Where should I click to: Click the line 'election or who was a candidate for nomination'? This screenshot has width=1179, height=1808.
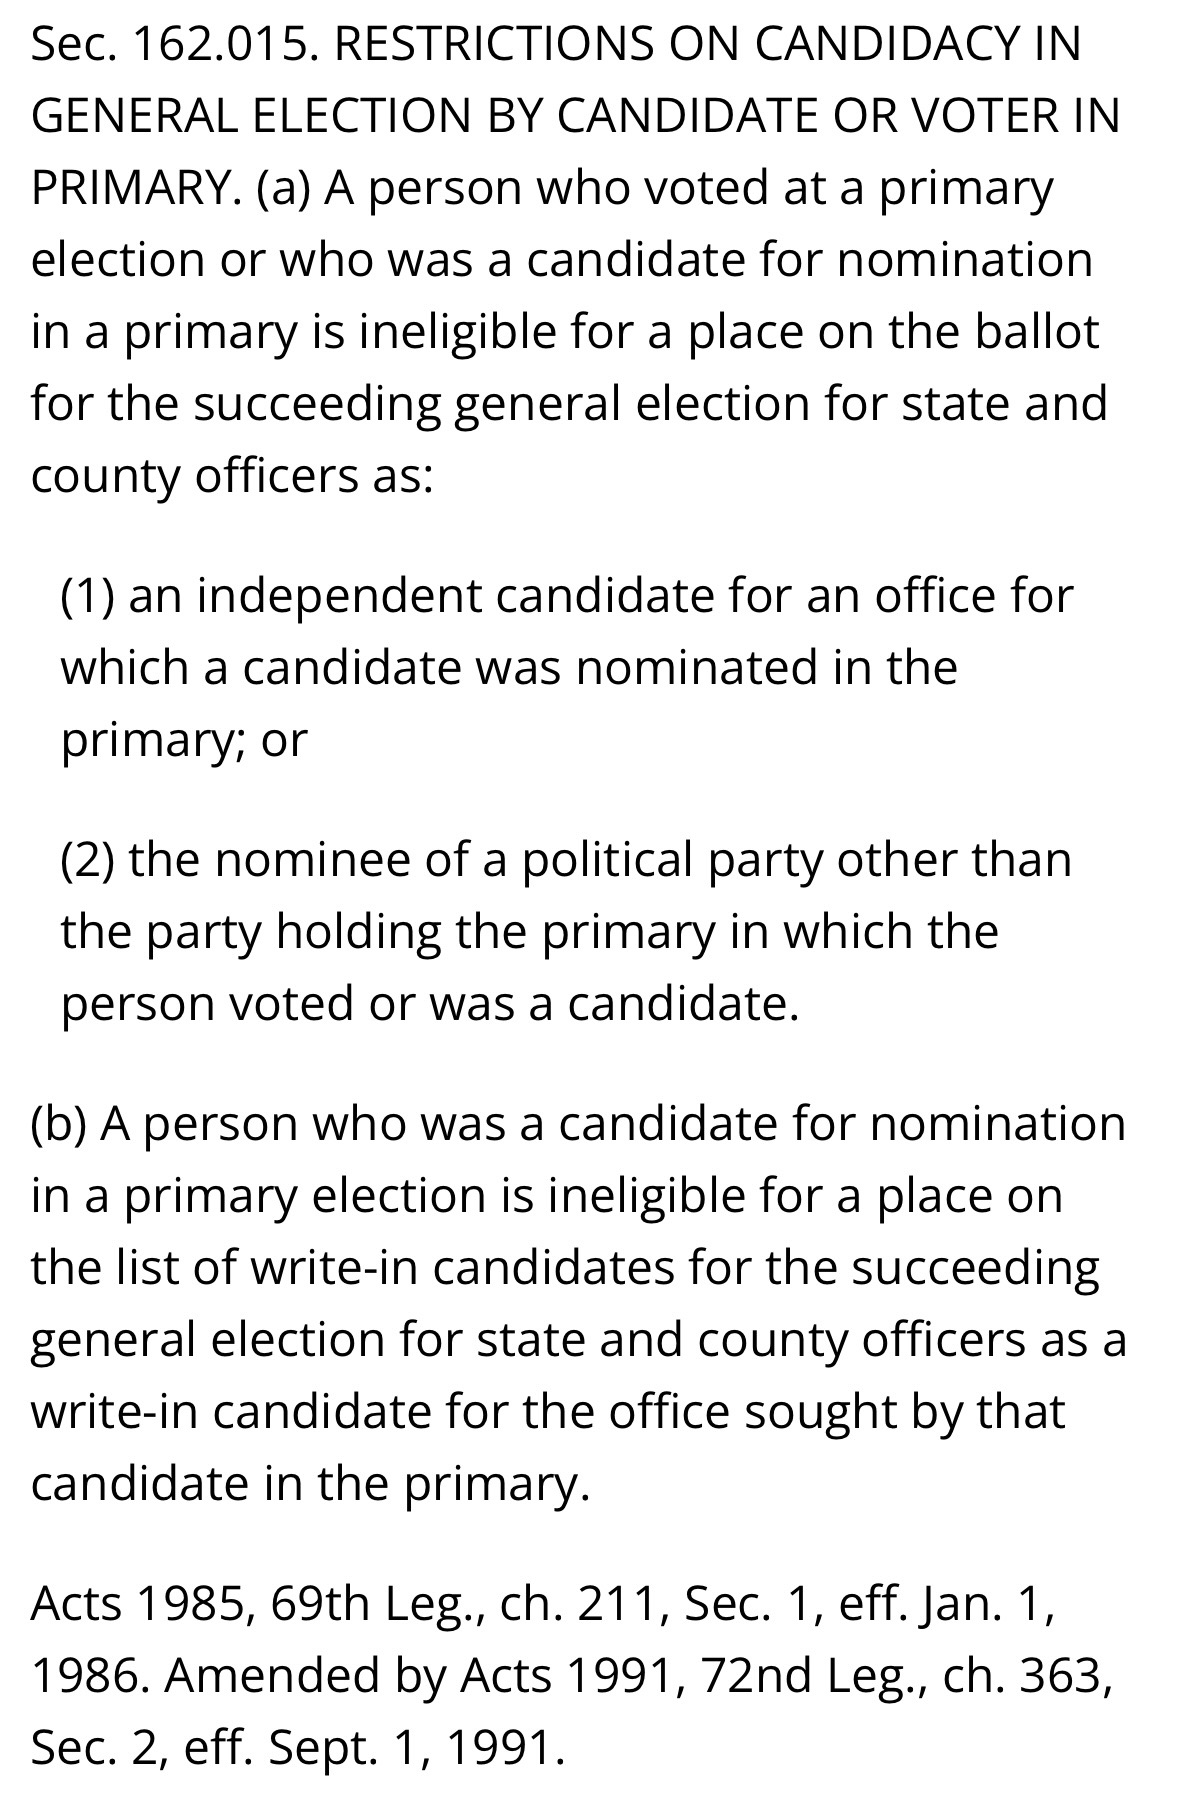pyautogui.click(x=562, y=260)
